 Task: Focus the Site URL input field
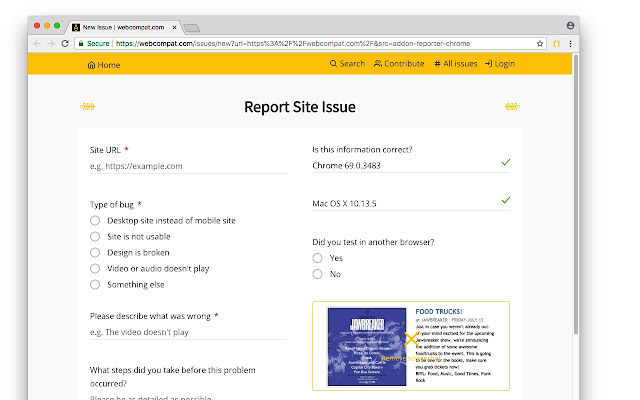(x=189, y=166)
